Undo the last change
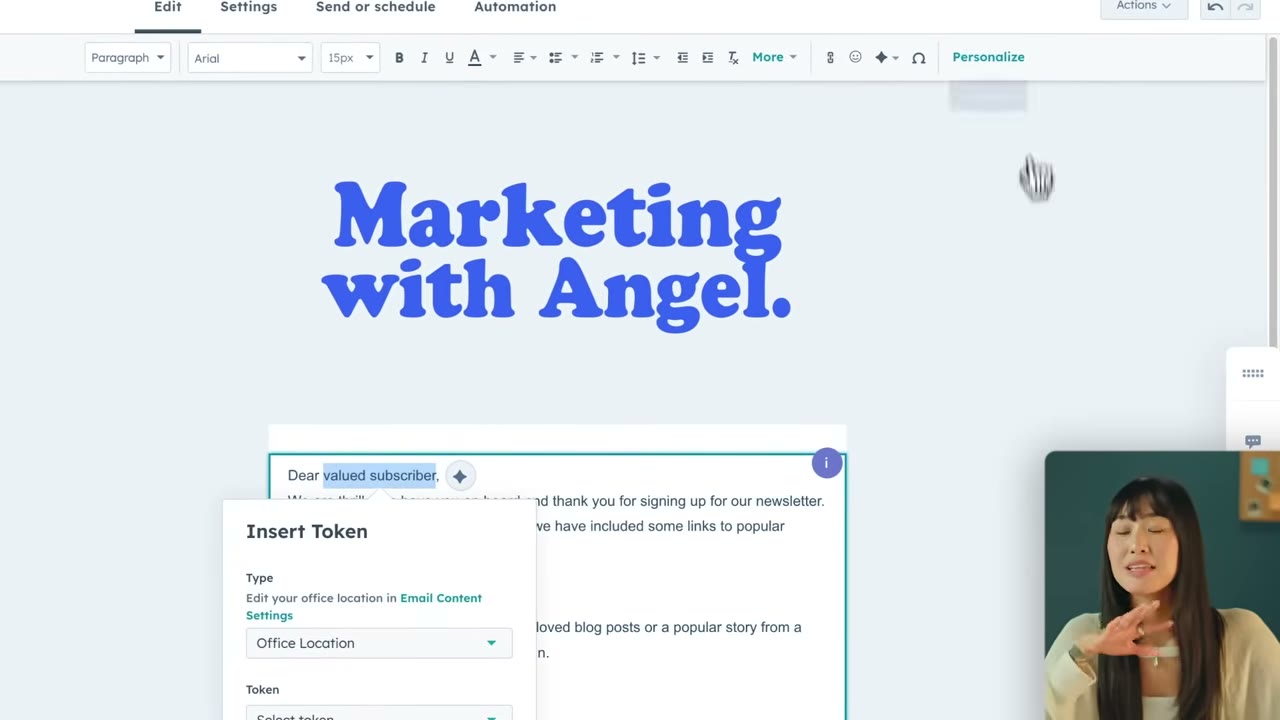 tap(1215, 7)
